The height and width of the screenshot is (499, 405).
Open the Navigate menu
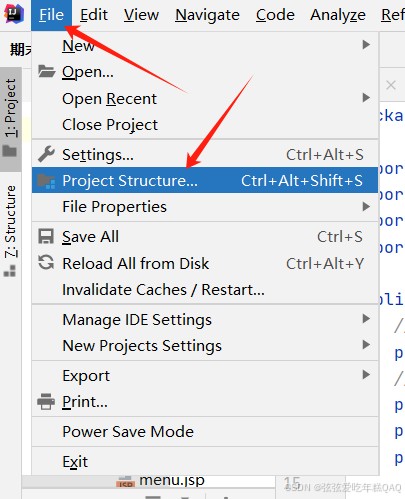coord(207,15)
